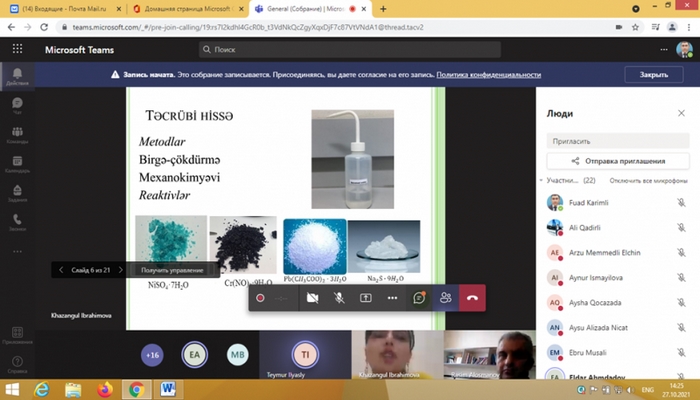This screenshot has width=700, height=400.
Task: Open the share screen tray
Action: 366,298
